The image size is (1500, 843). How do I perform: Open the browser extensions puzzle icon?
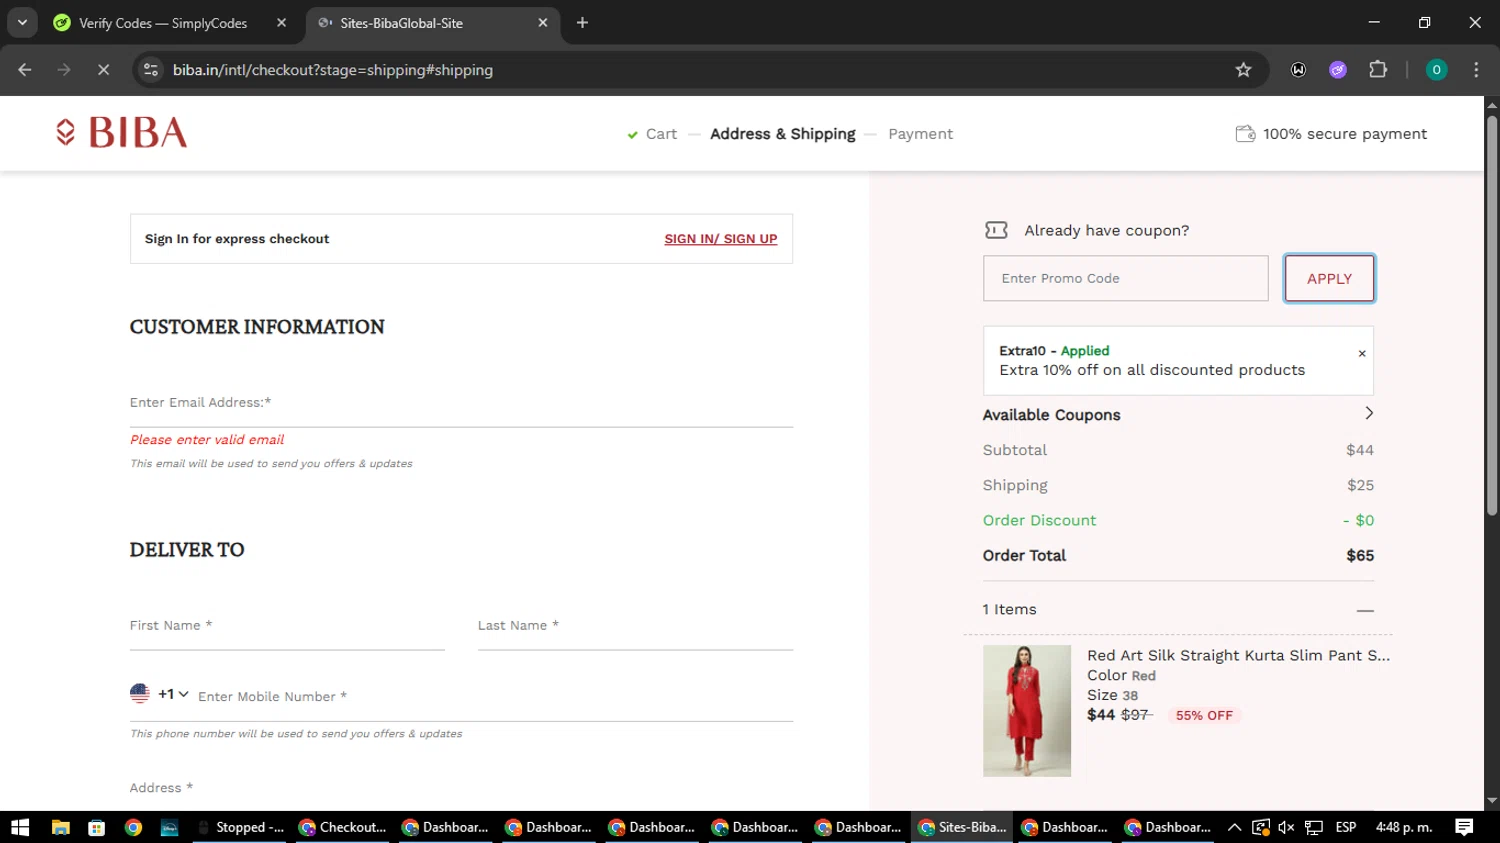(1378, 69)
